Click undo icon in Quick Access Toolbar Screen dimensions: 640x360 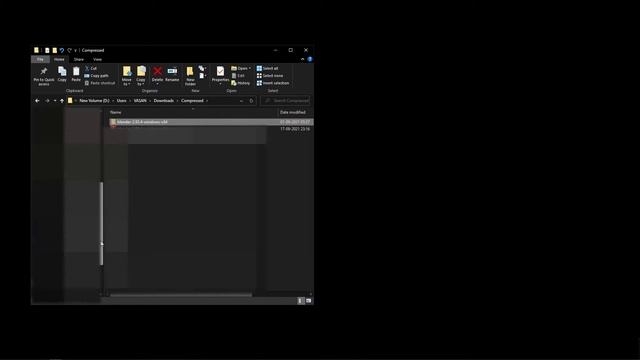(x=62, y=50)
